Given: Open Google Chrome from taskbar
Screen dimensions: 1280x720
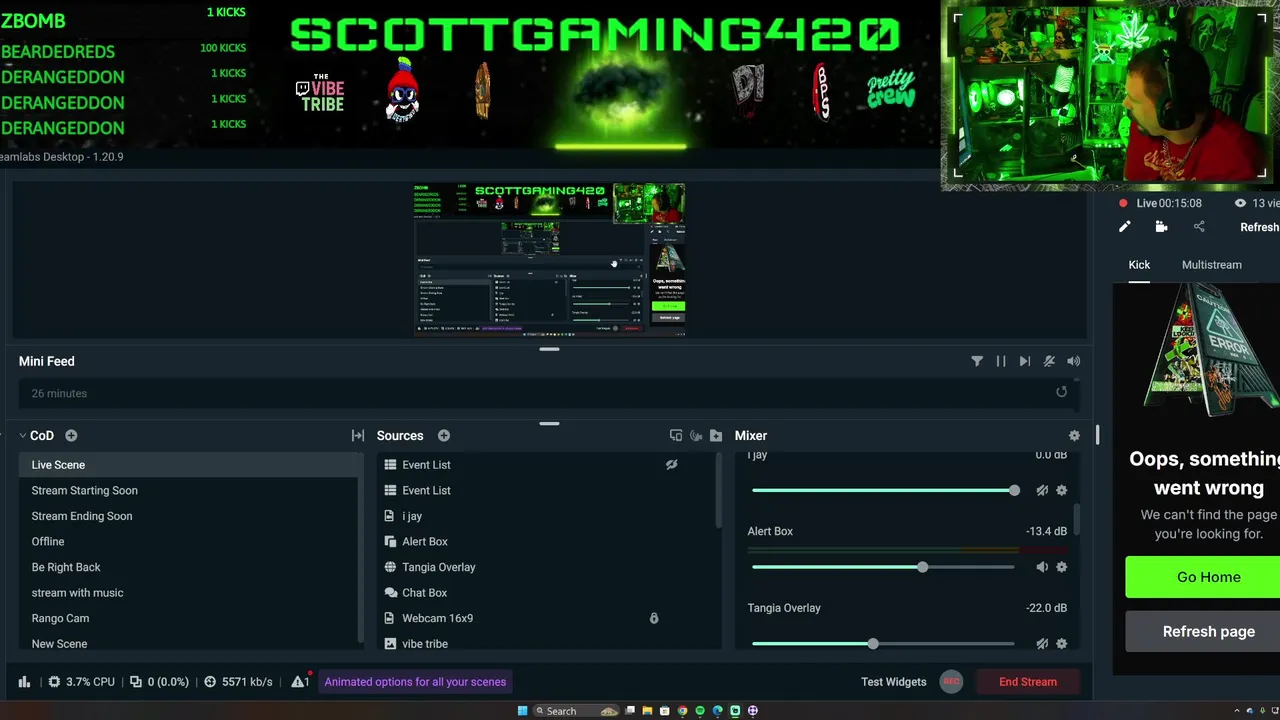Looking at the screenshot, I should (x=682, y=711).
